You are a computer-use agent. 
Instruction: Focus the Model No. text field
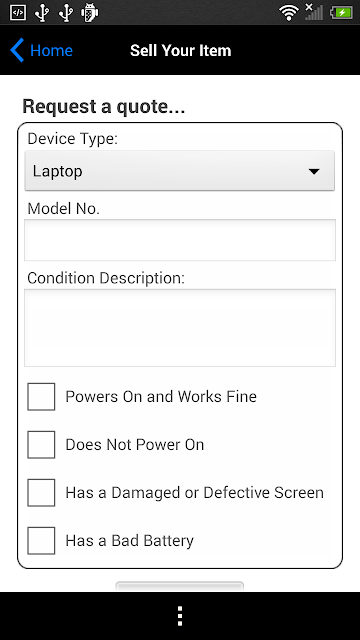coord(180,240)
